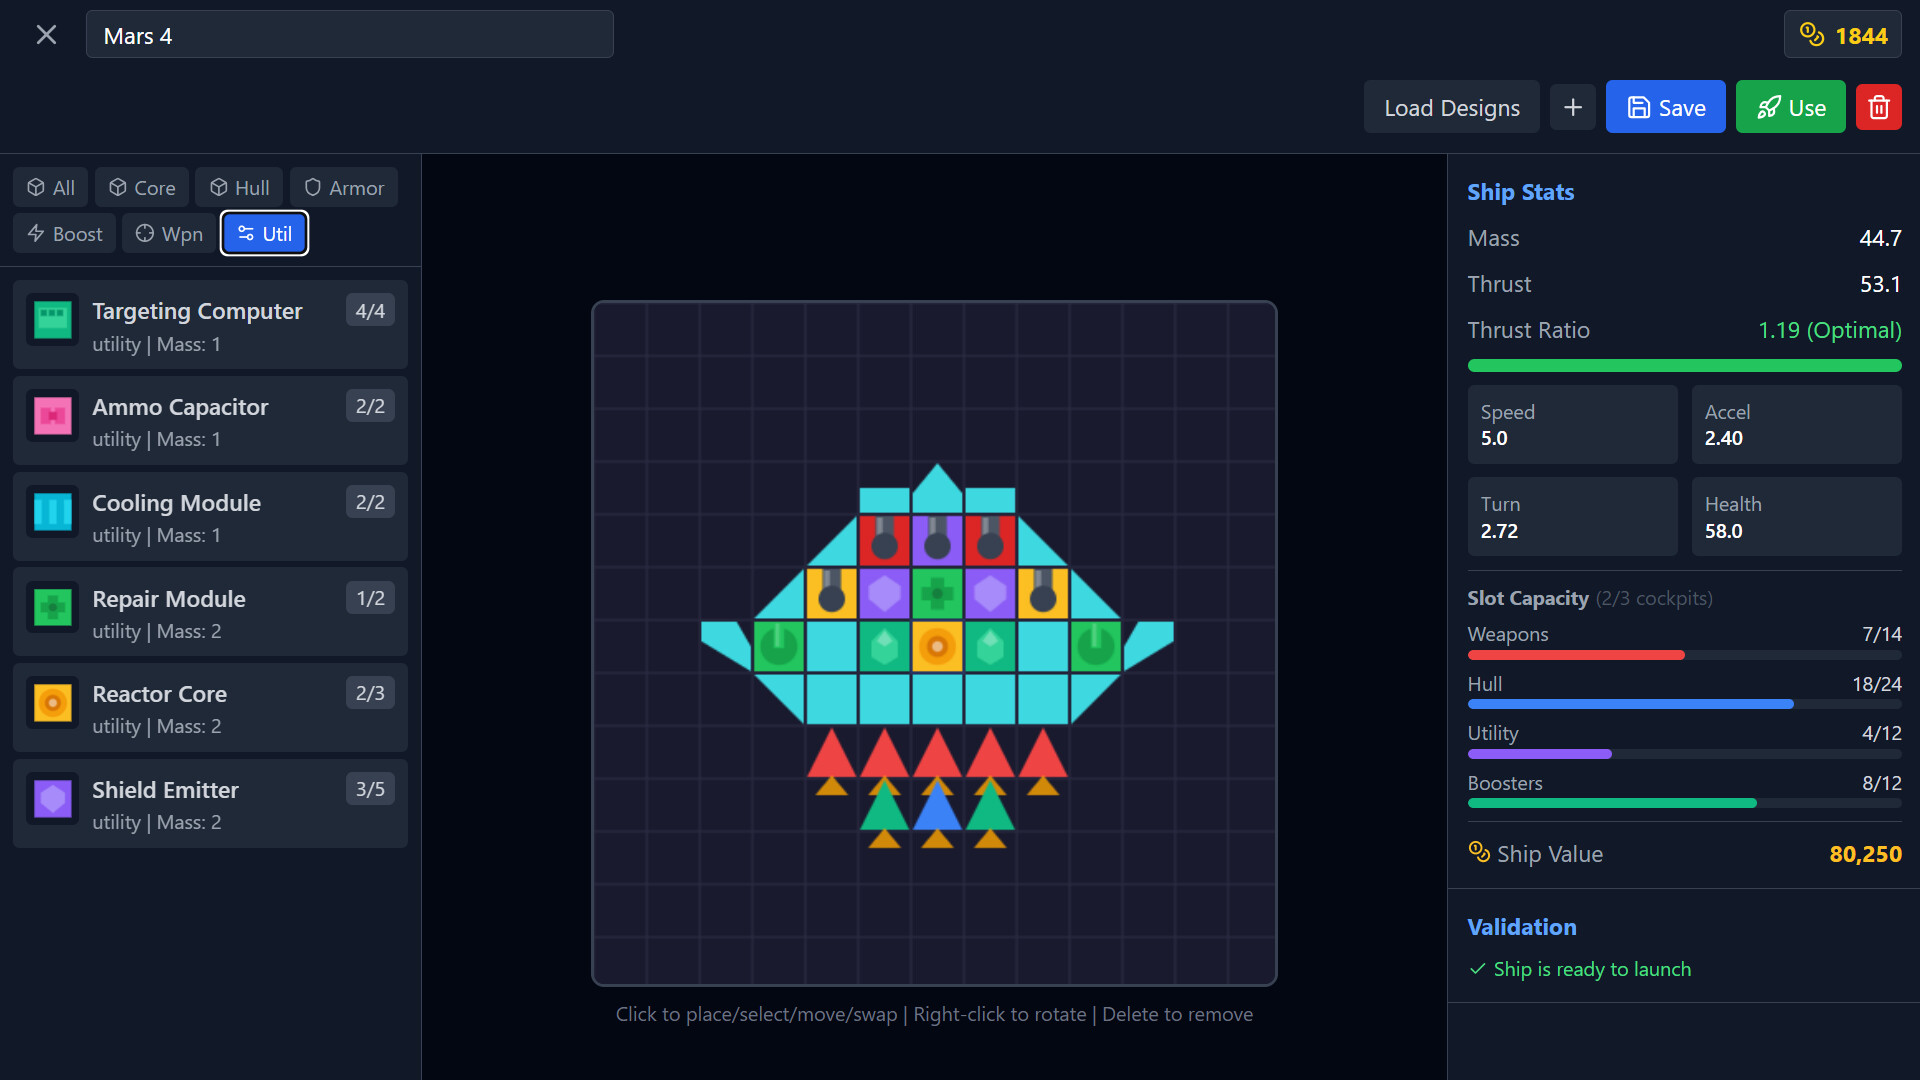Viewport: 1920px width, 1080px height.
Task: Toggle the Wpn filter
Action: [x=168, y=233]
